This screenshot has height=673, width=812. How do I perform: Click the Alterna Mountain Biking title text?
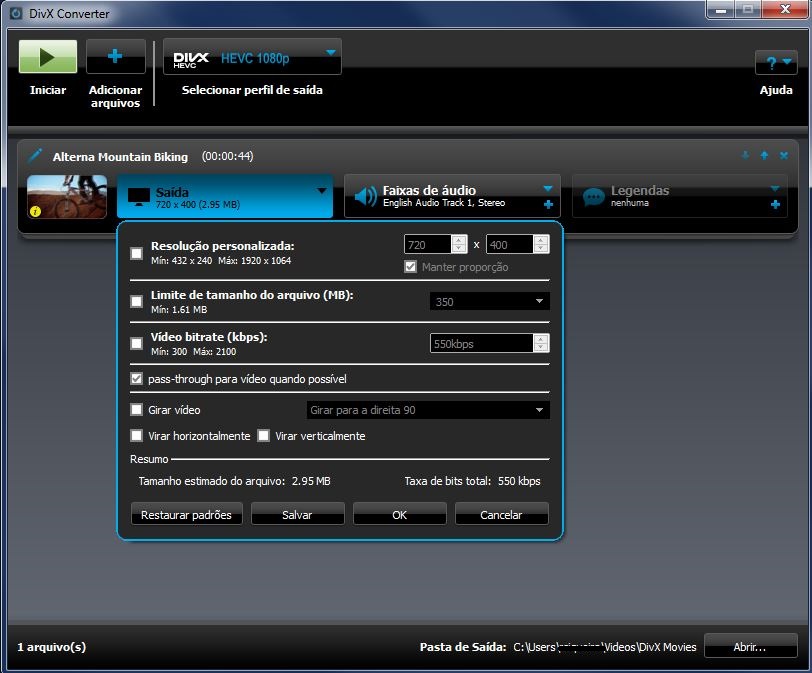click(120, 156)
